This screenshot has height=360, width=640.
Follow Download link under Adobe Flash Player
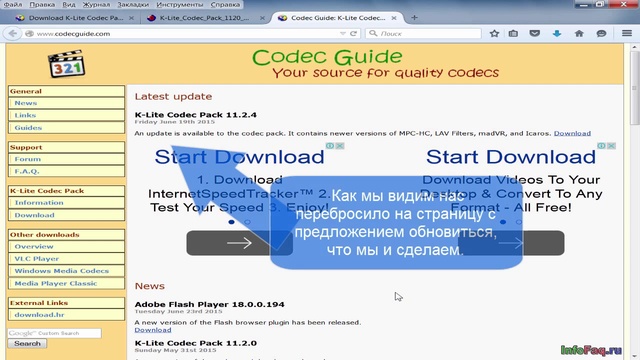pos(153,330)
